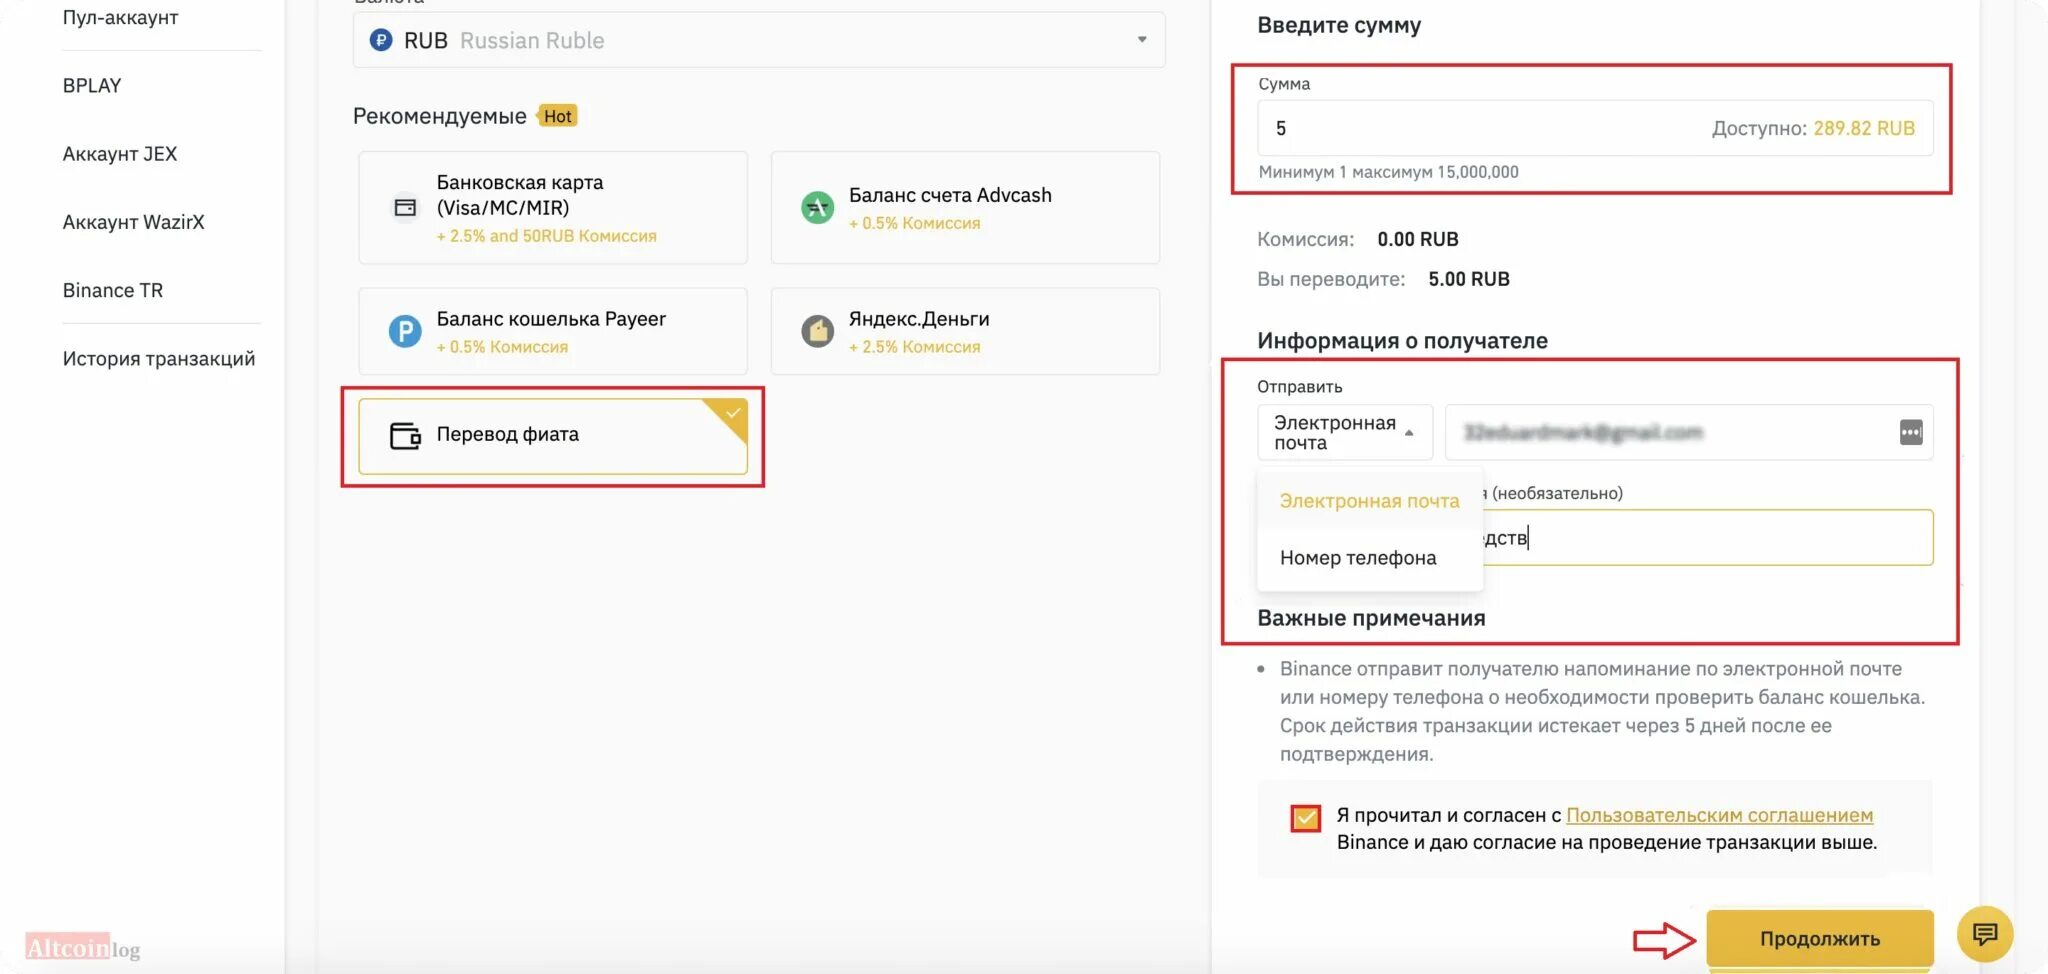Open the Пользовательским соглашением link
Viewport: 2048px width, 974px height.
[x=1719, y=815]
